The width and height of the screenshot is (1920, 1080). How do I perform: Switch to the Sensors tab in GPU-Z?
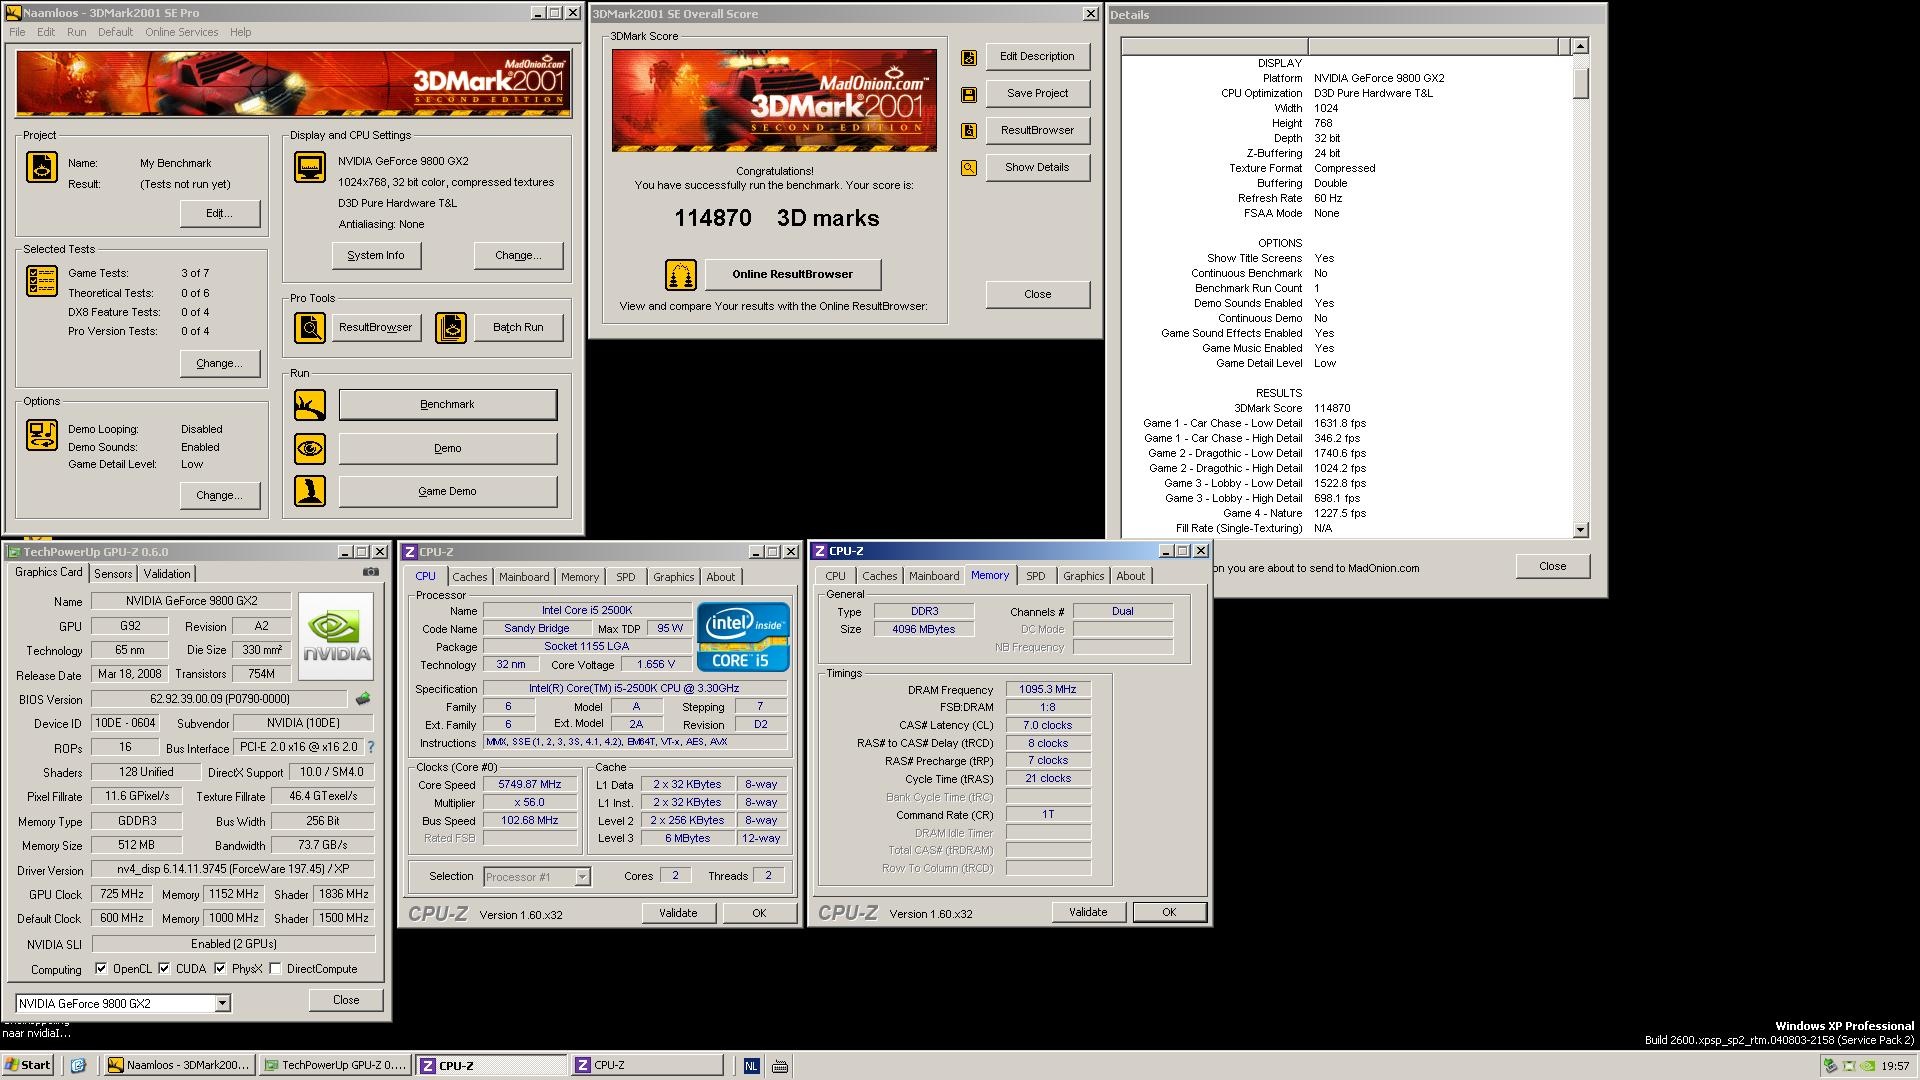tap(113, 574)
